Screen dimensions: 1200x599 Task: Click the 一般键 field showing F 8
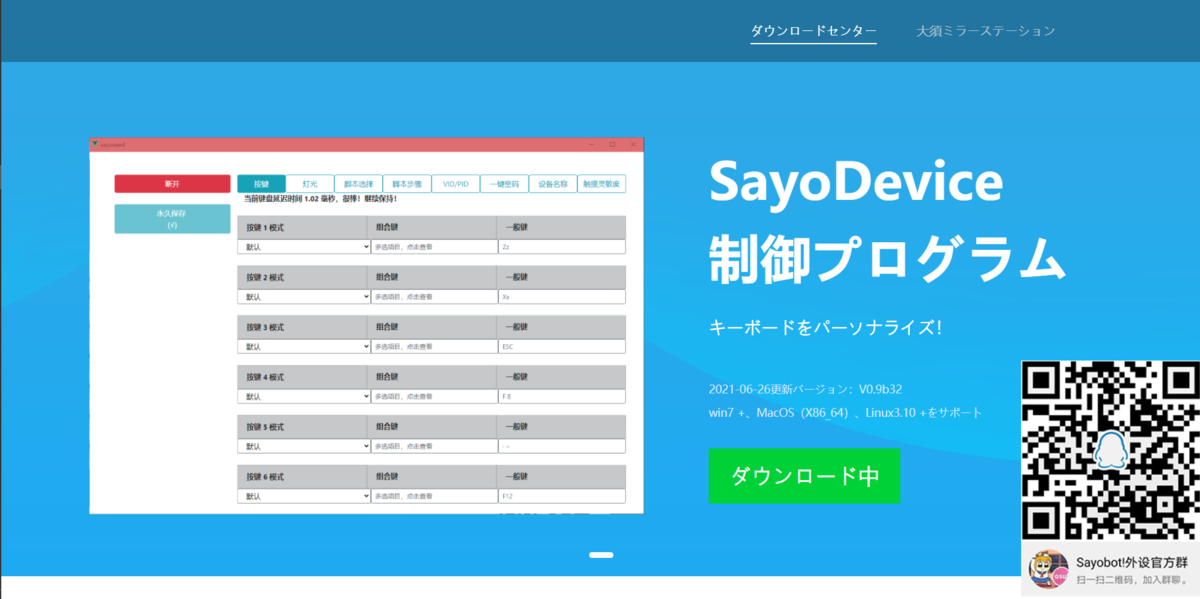pos(561,396)
